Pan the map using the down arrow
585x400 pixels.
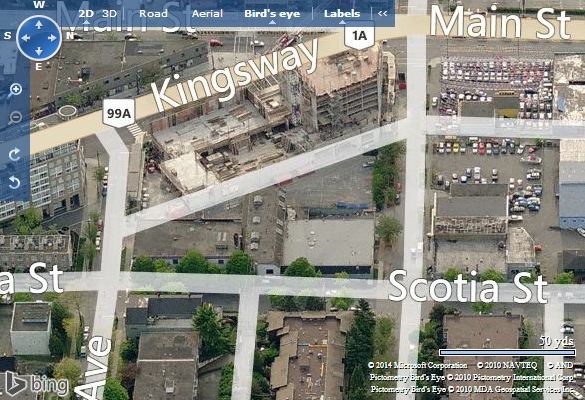(x=39, y=51)
